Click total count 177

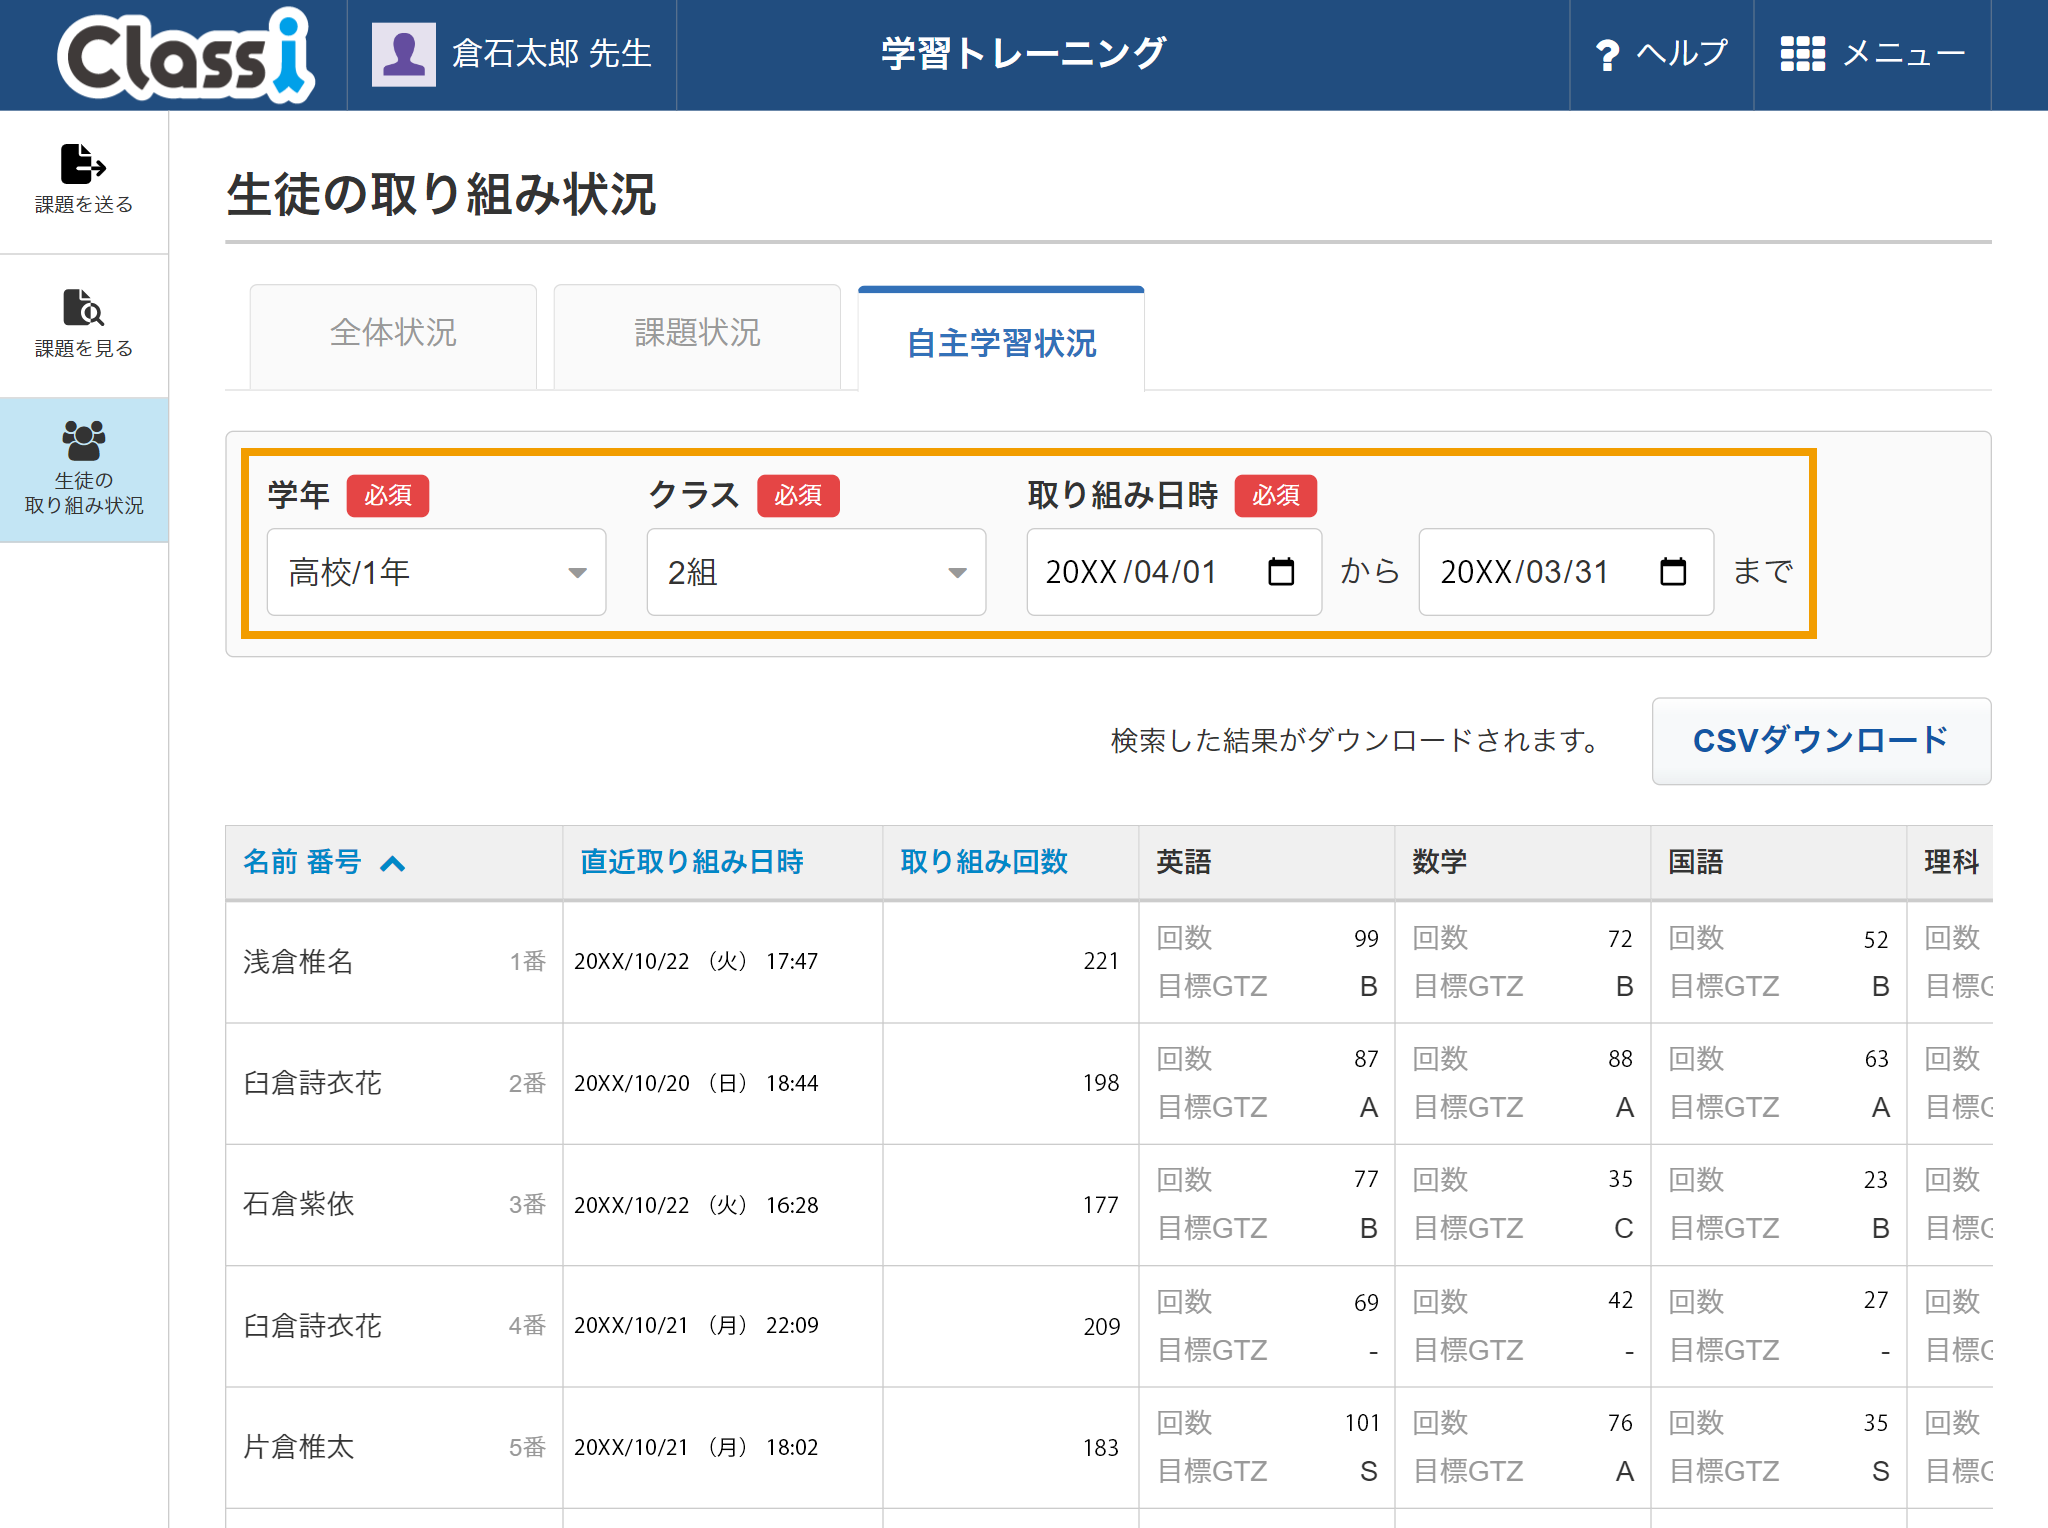1101,1205
